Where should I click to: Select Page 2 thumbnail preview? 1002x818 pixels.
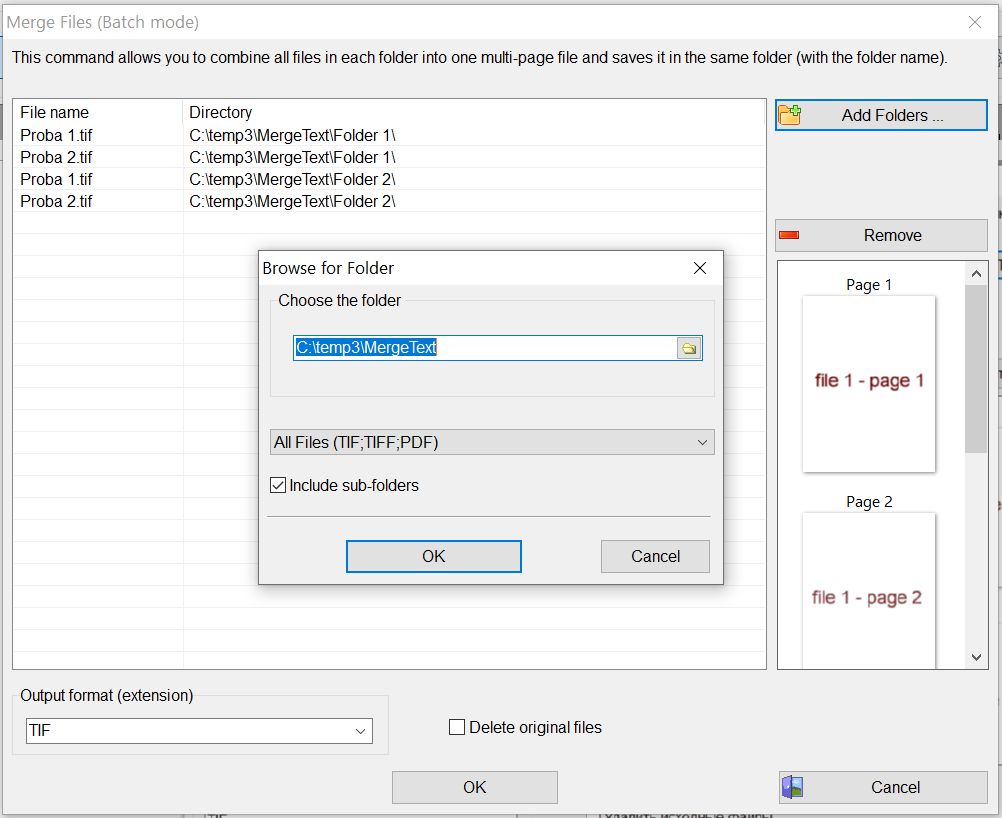(869, 590)
